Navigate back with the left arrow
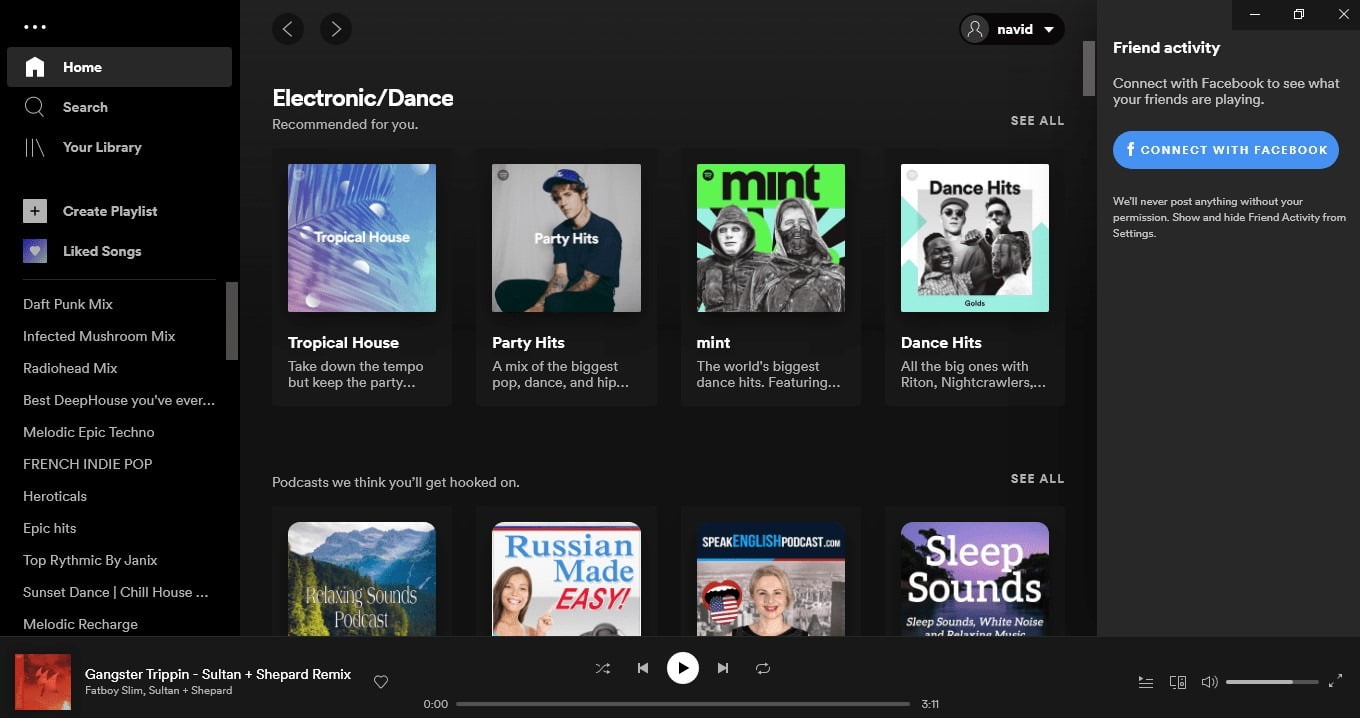The width and height of the screenshot is (1360, 718). [x=288, y=29]
